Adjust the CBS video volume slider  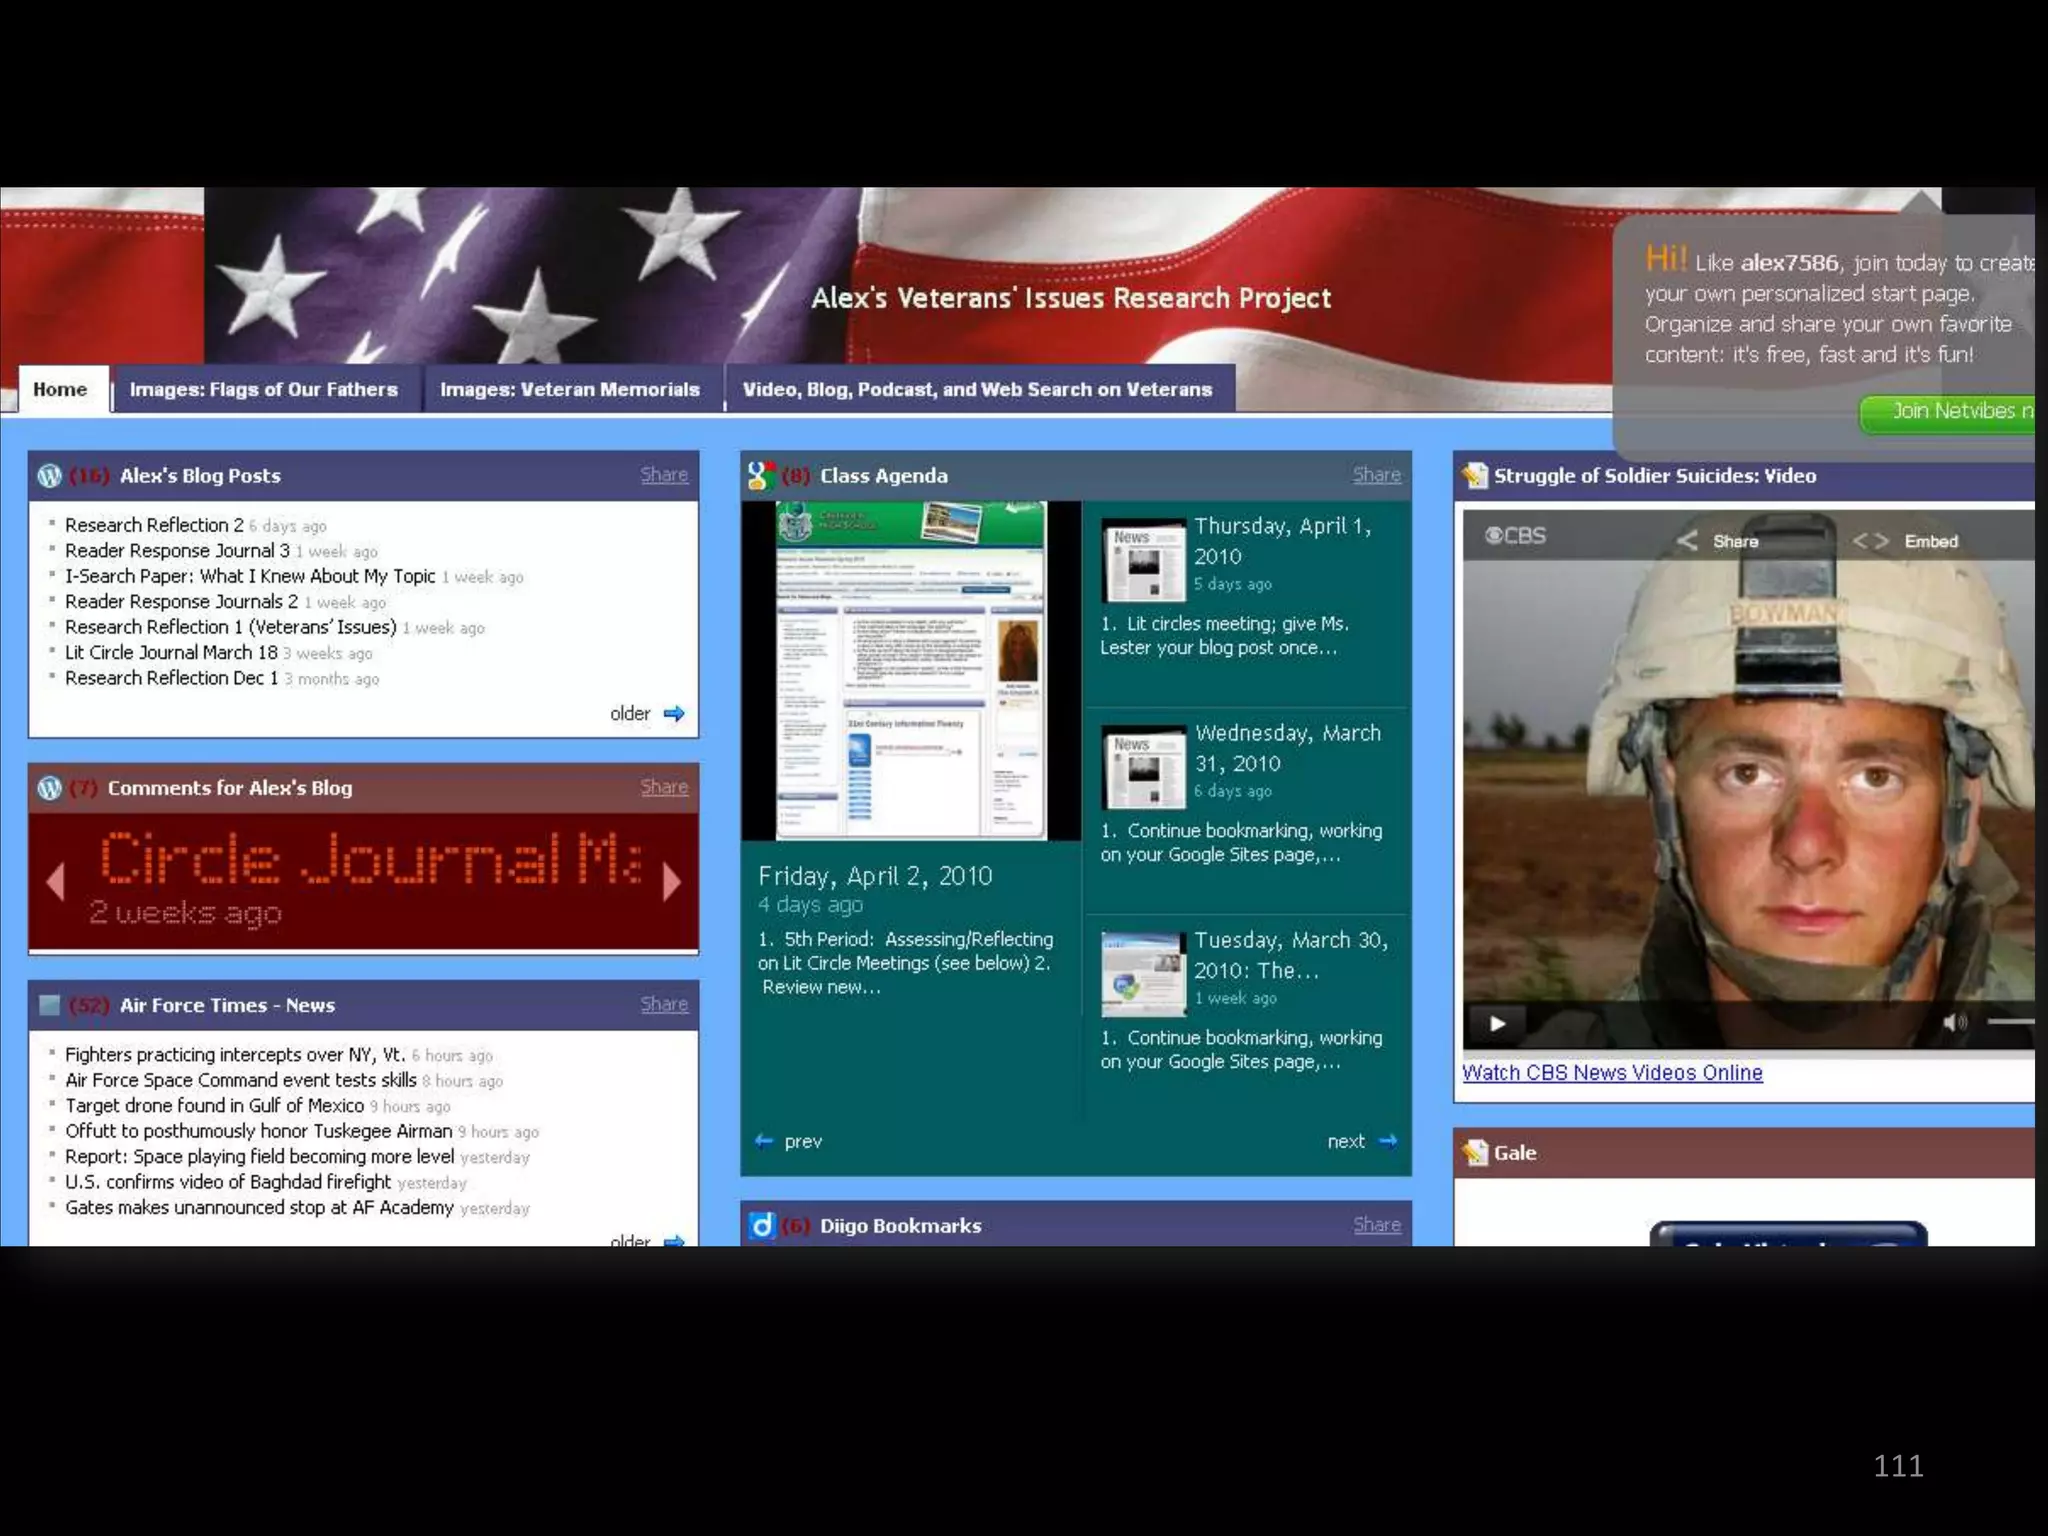pos(2010,1022)
